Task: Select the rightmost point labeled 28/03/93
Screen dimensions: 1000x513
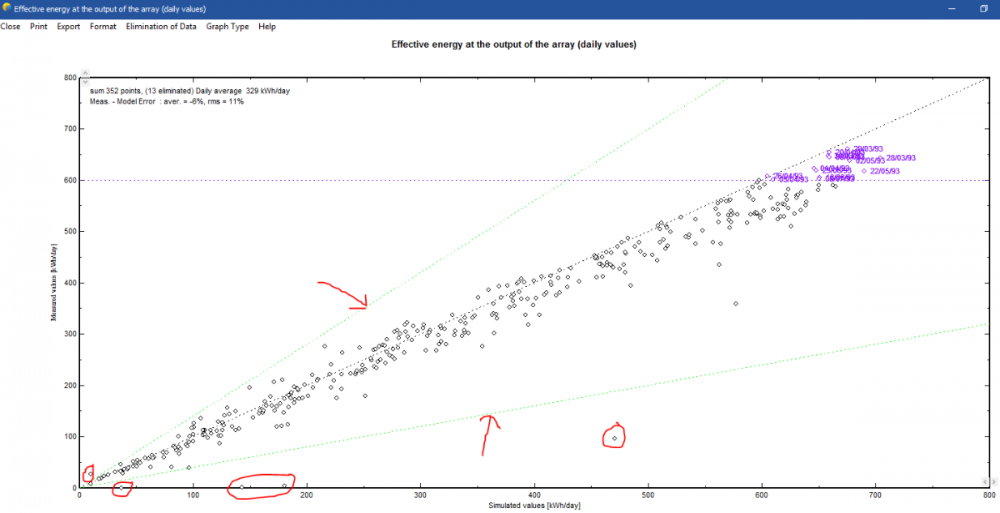Action: (880, 158)
